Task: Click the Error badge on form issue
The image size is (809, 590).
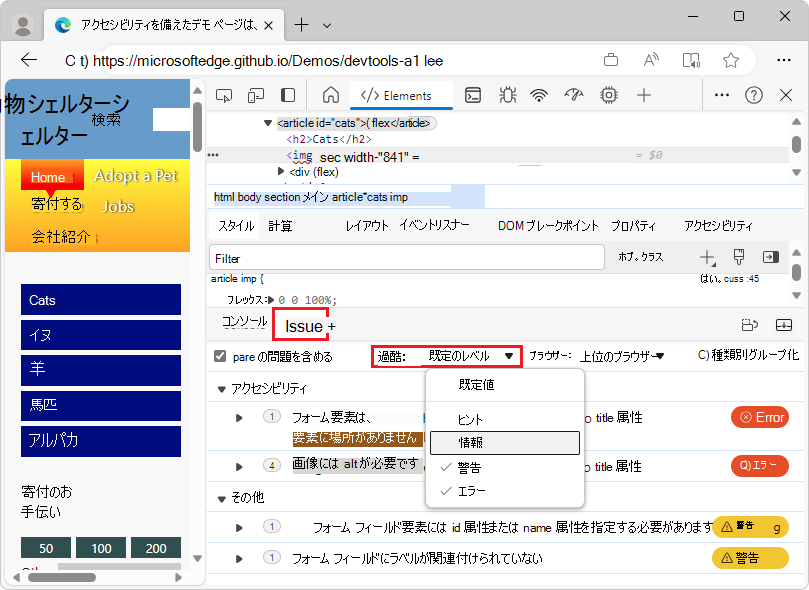Action: [757, 418]
